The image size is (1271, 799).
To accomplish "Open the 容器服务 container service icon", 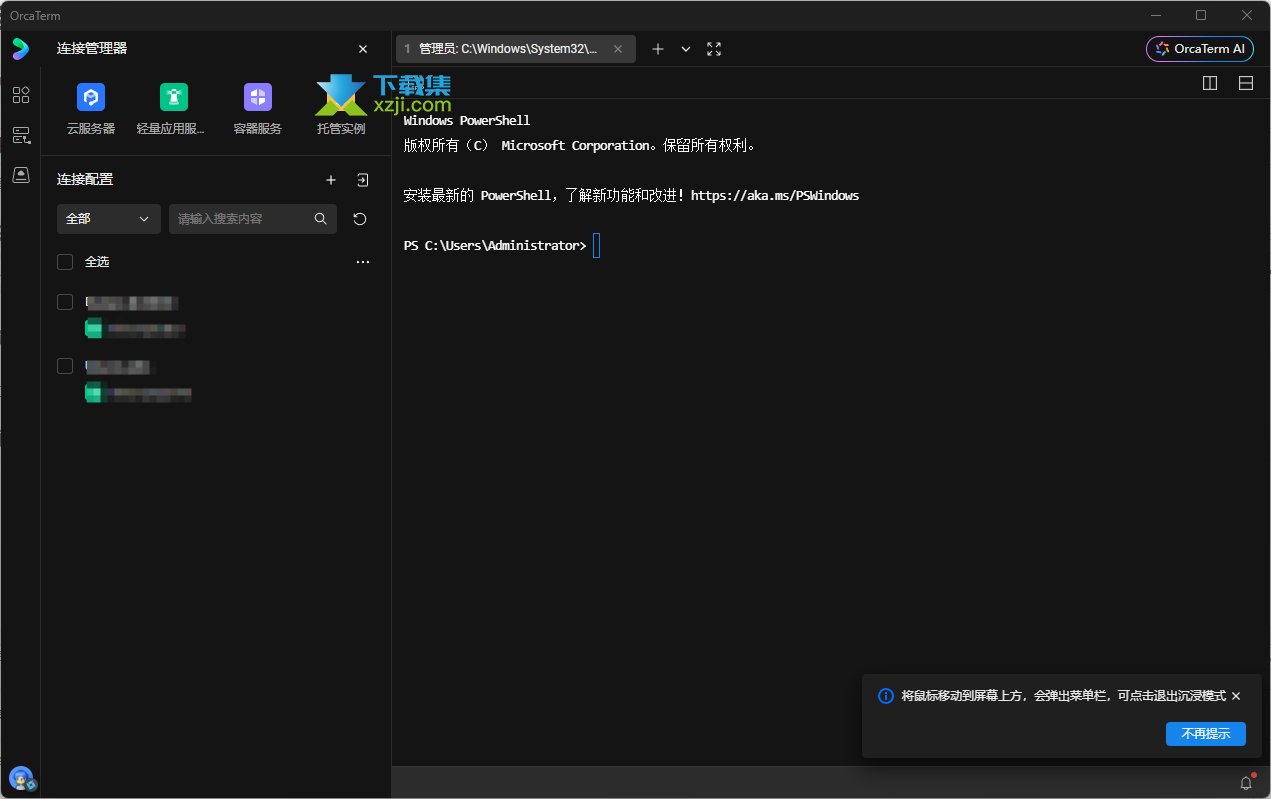I will pyautogui.click(x=257, y=98).
